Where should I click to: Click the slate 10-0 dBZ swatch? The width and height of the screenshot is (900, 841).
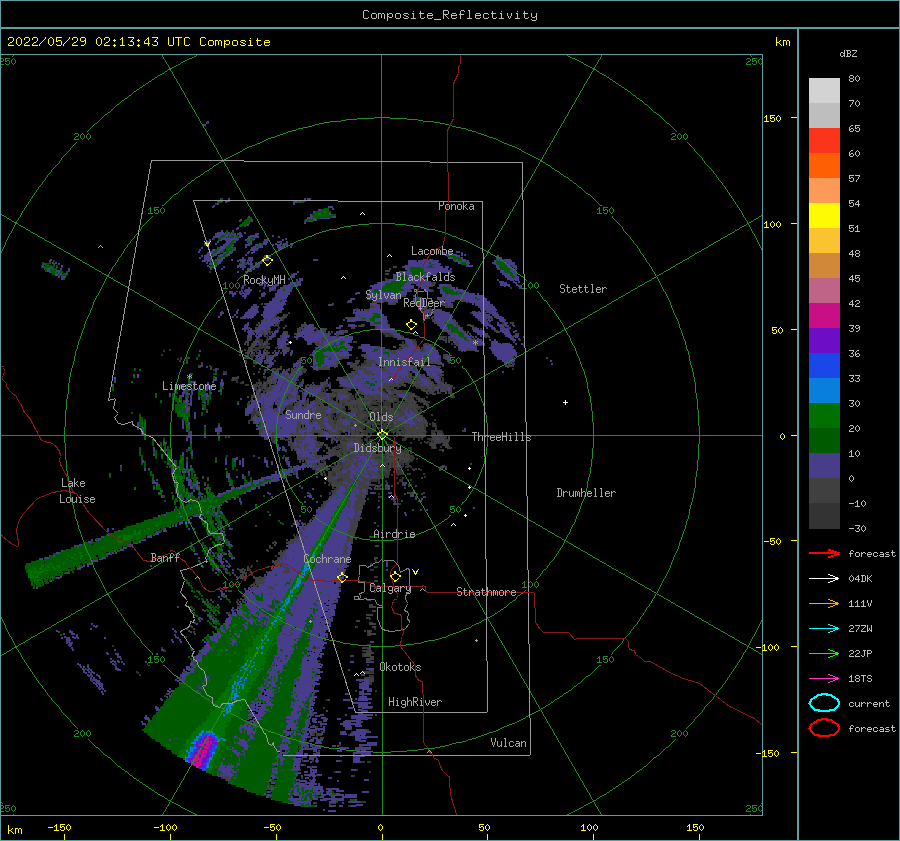pyautogui.click(x=824, y=466)
